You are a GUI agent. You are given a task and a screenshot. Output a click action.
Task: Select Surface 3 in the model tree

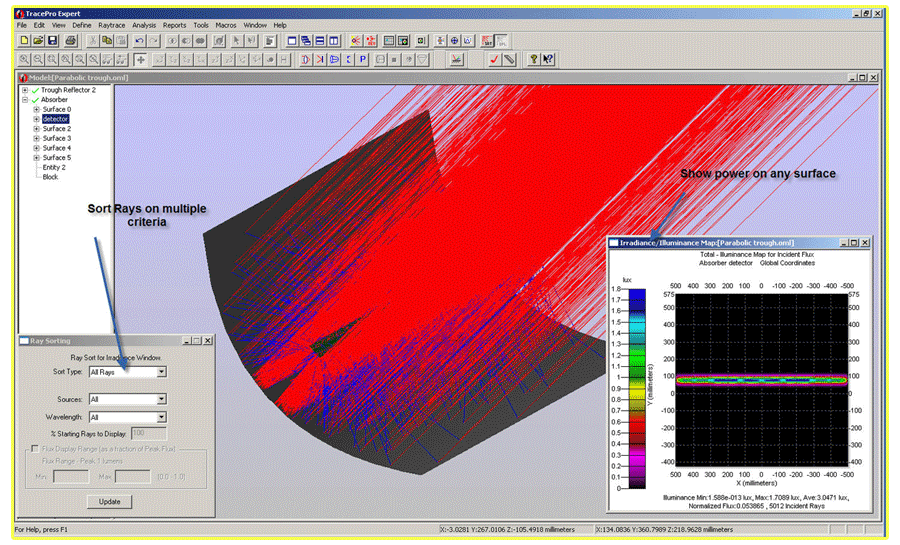tap(56, 138)
